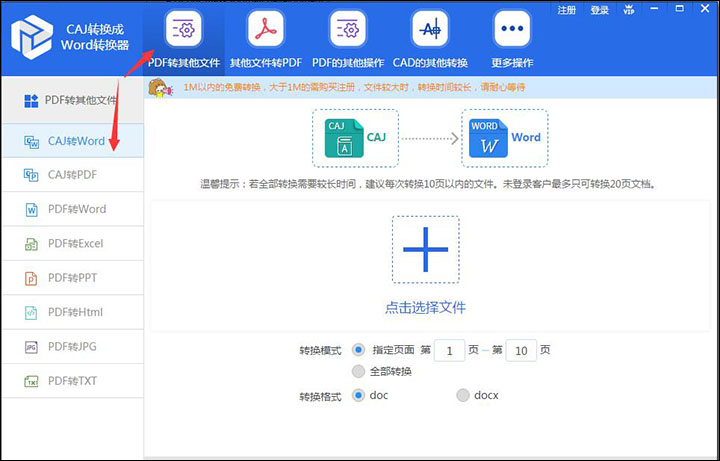
Task: Open the CAD的其他转换 icon
Action: pos(430,29)
